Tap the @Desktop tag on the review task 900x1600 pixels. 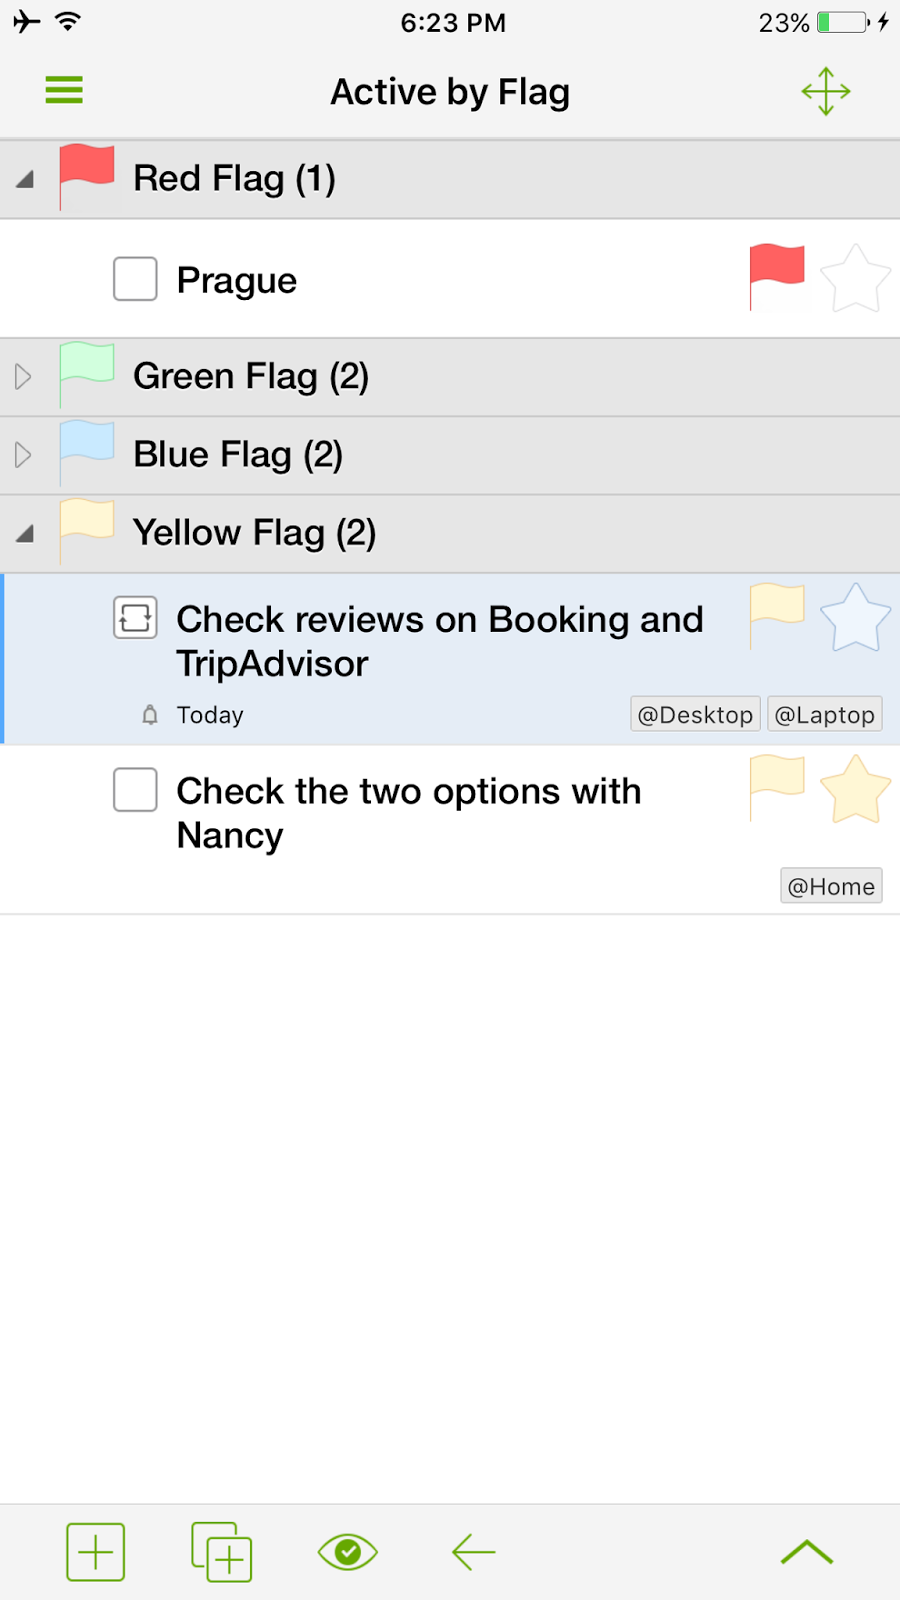694,714
